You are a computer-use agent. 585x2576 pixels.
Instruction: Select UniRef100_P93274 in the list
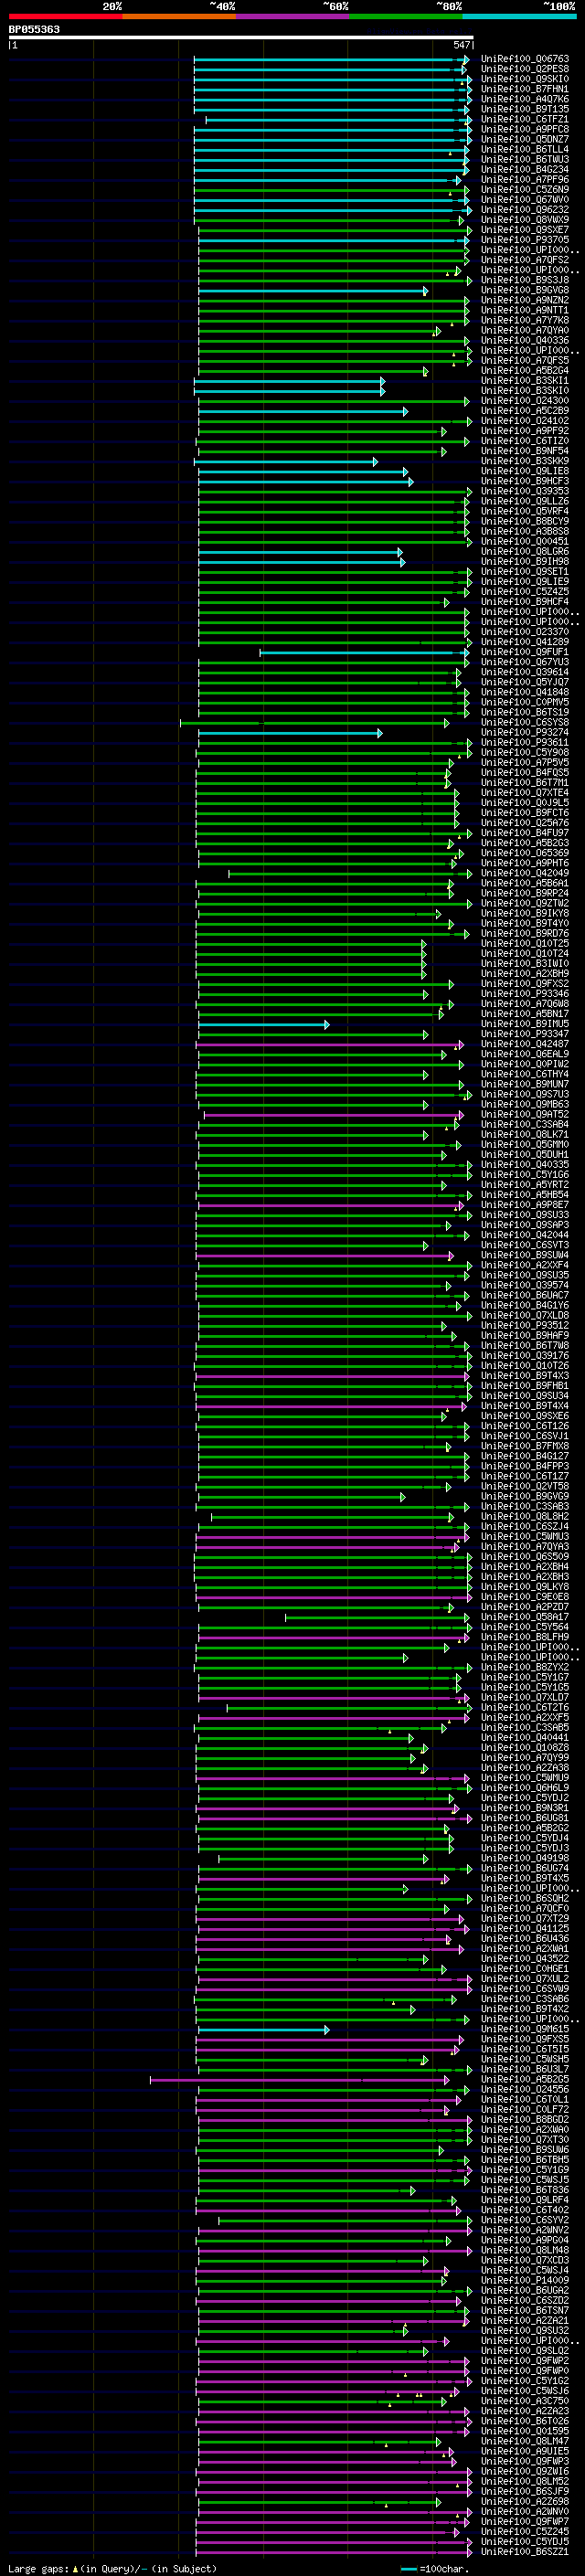coord(525,732)
